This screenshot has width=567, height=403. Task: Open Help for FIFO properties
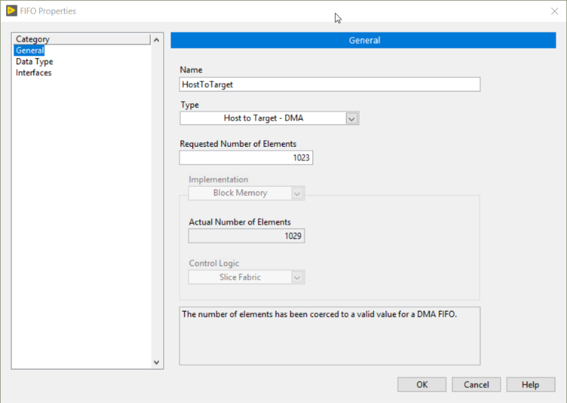530,385
